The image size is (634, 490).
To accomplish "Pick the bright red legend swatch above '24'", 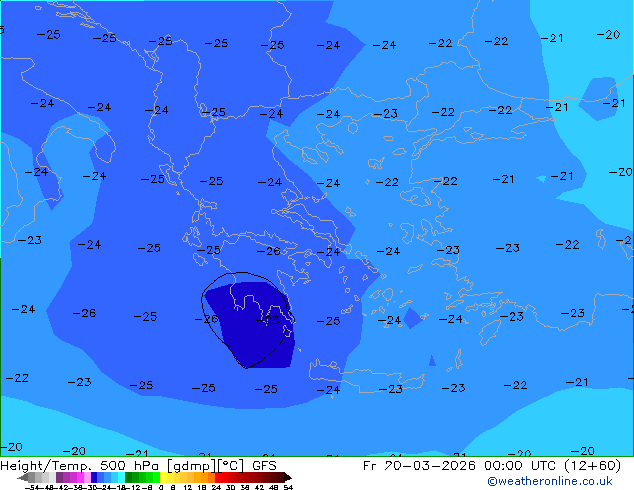I will tap(218, 477).
